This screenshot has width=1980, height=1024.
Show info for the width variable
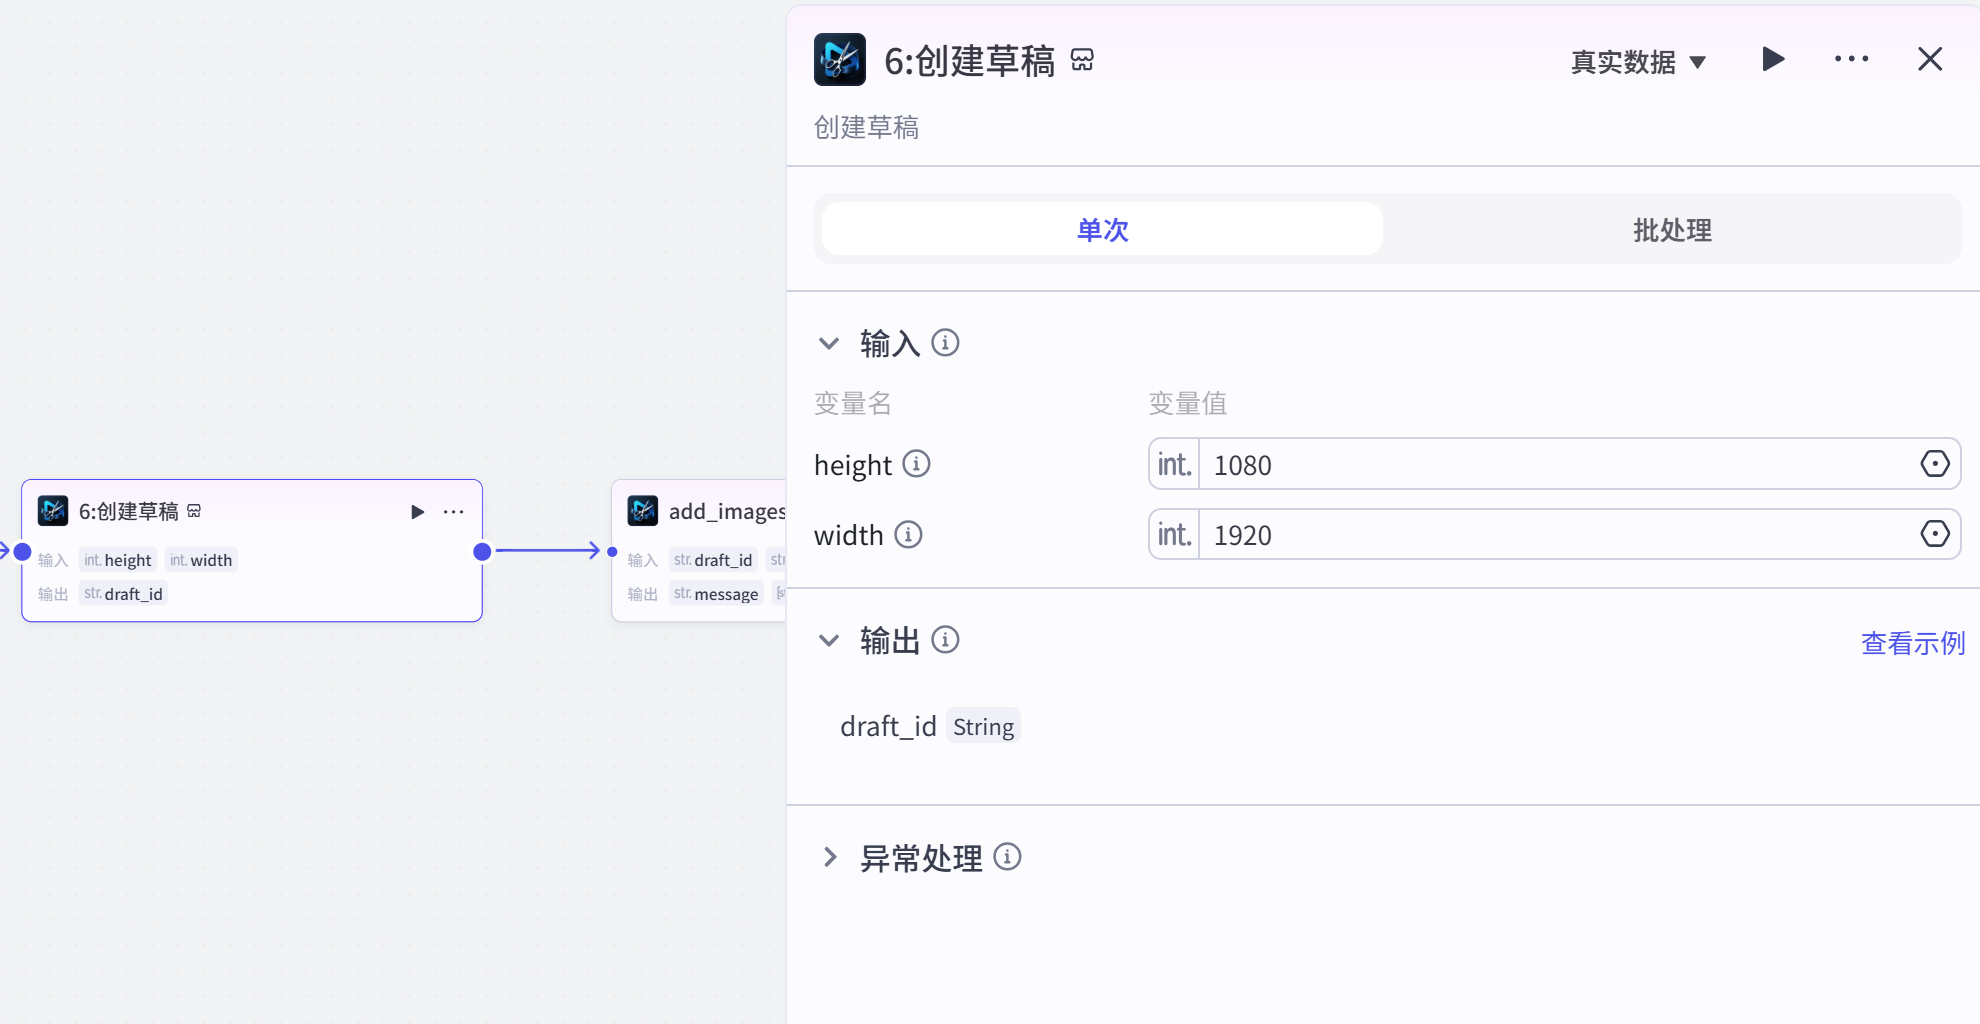pos(908,535)
